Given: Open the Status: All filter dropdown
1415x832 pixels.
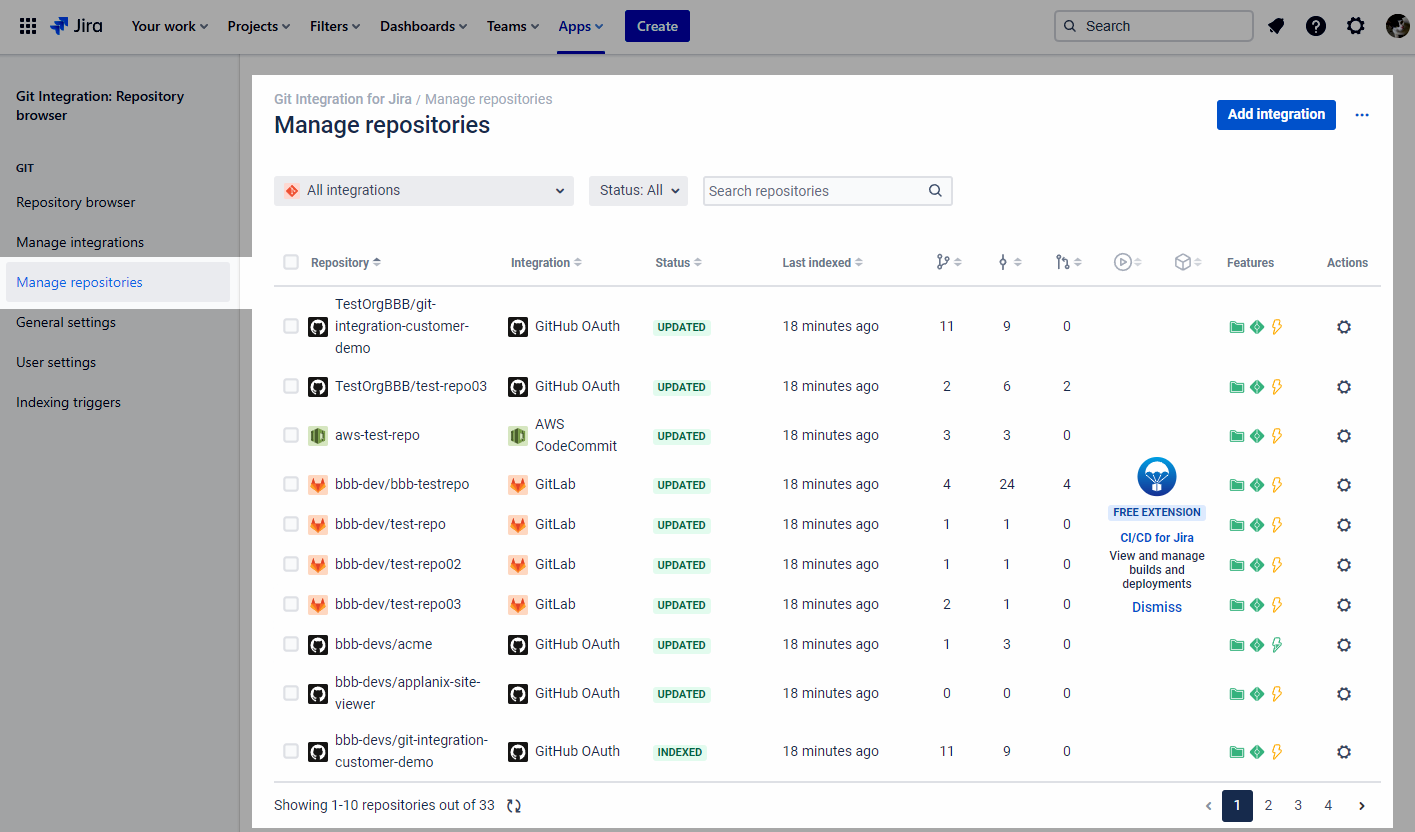Looking at the screenshot, I should (x=638, y=191).
